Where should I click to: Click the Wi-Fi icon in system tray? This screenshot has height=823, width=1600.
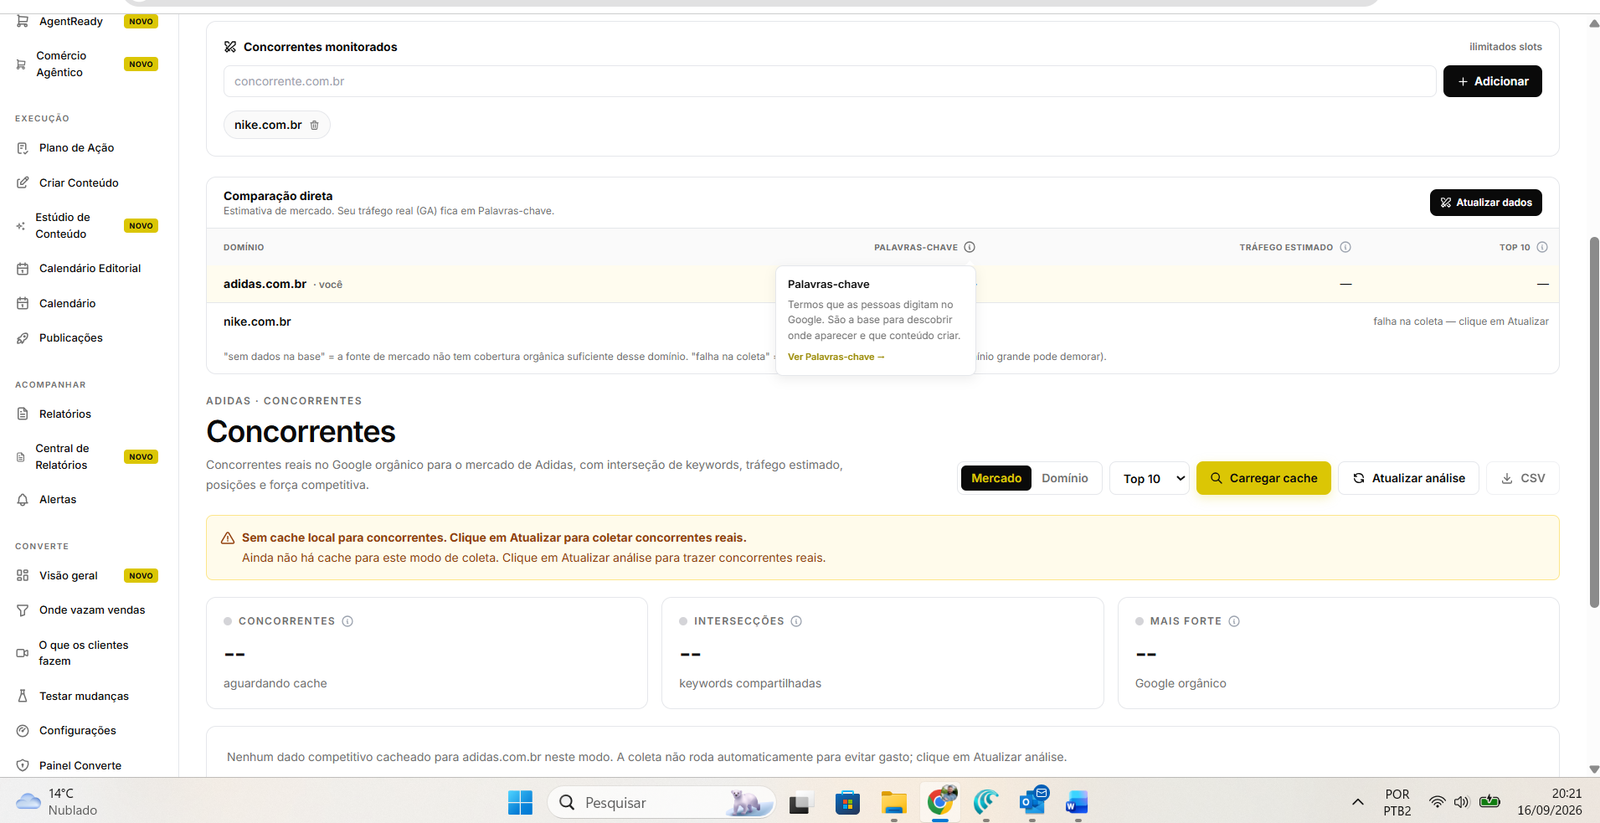pos(1437,802)
